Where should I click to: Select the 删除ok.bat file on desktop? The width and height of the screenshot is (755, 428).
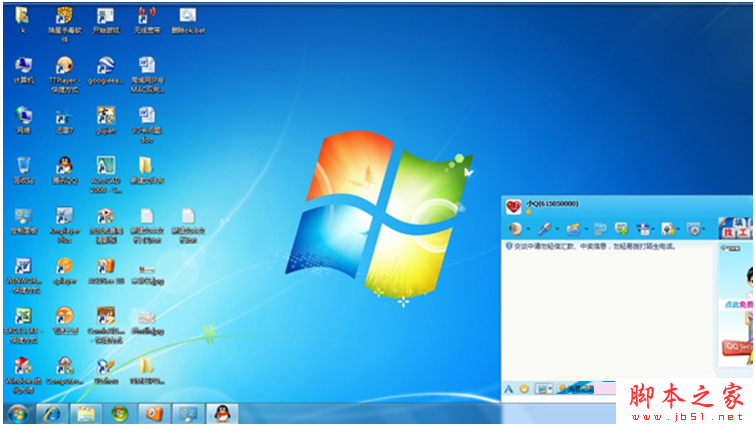[x=188, y=20]
